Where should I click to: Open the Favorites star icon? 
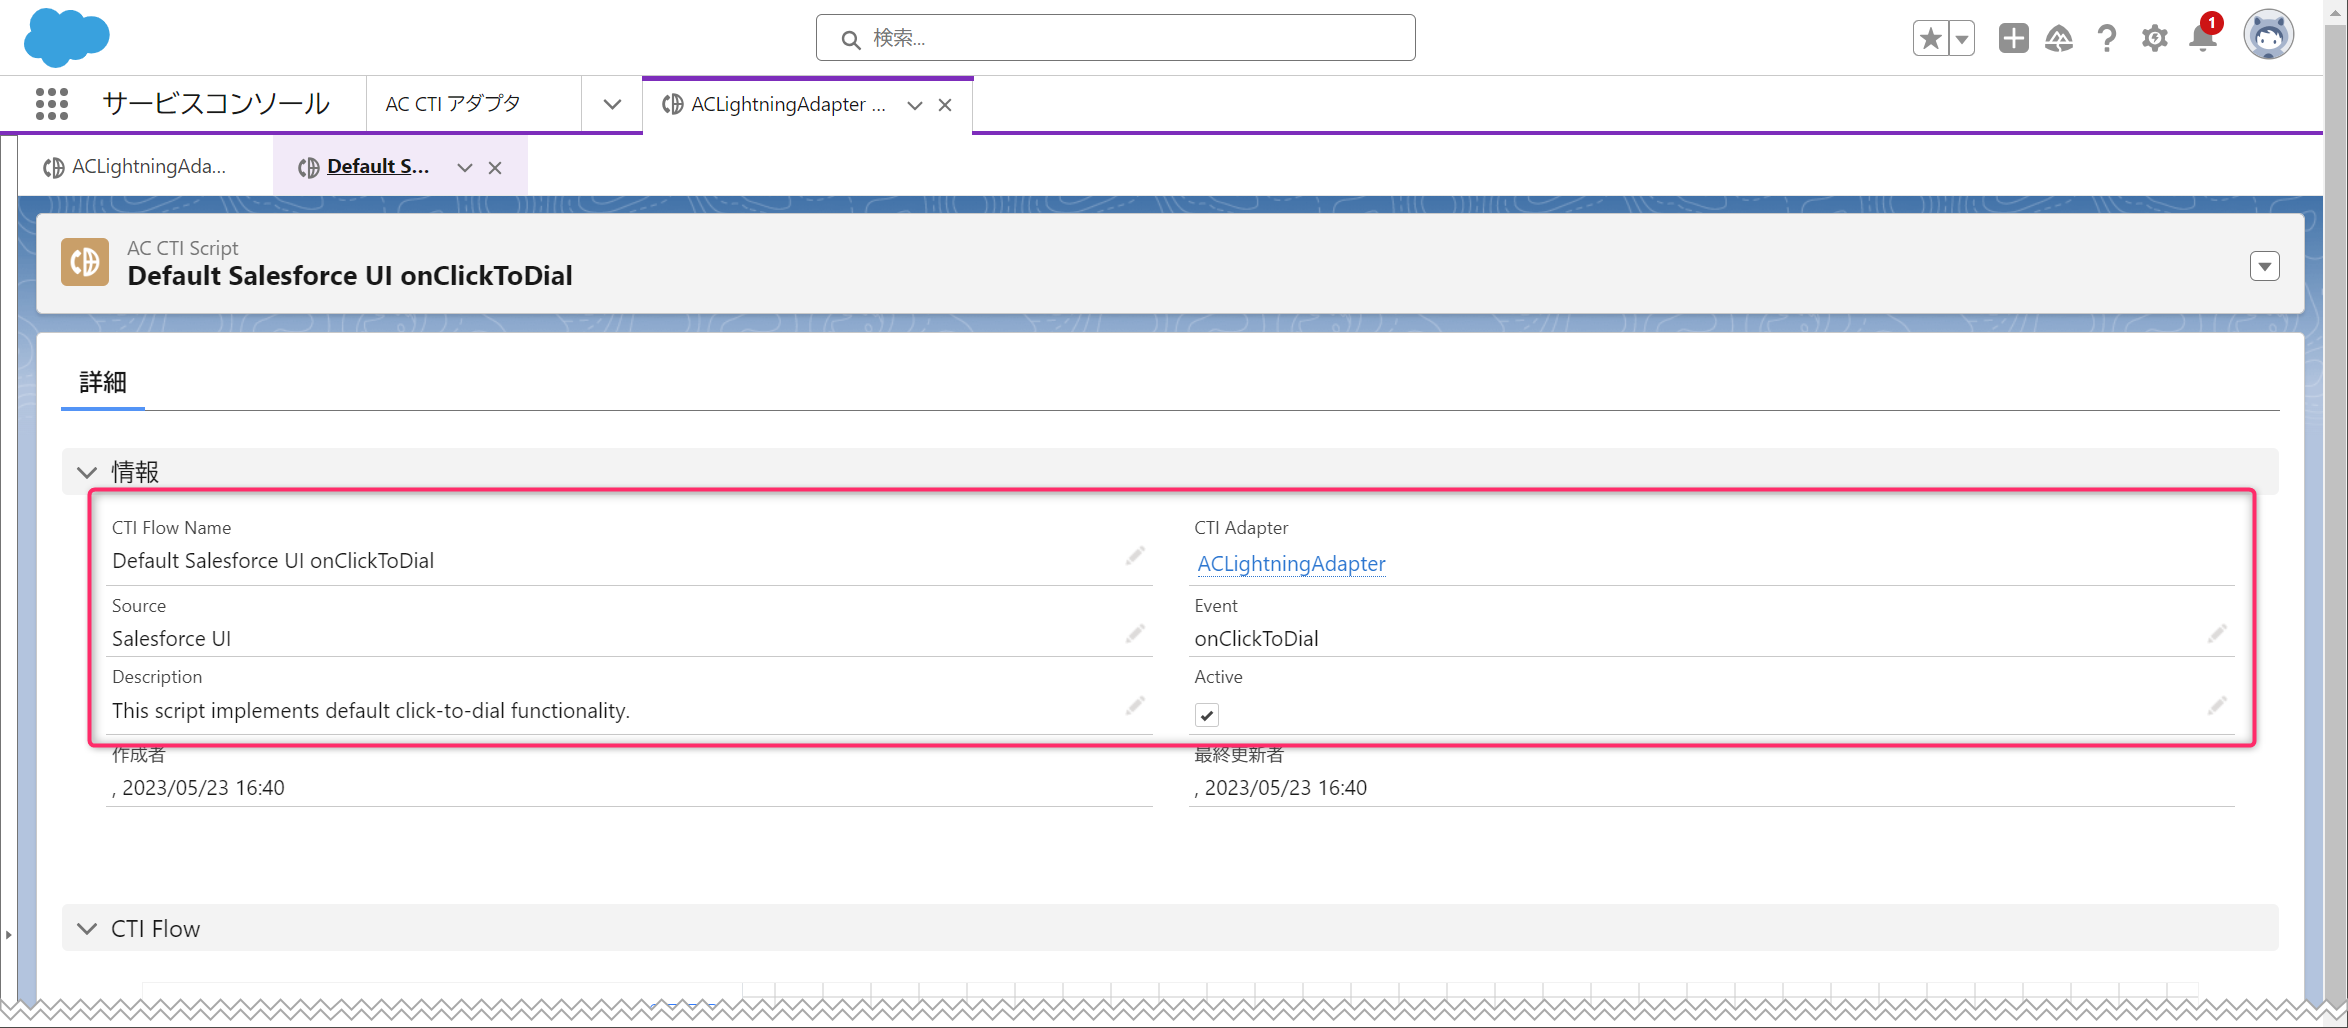(x=1930, y=39)
